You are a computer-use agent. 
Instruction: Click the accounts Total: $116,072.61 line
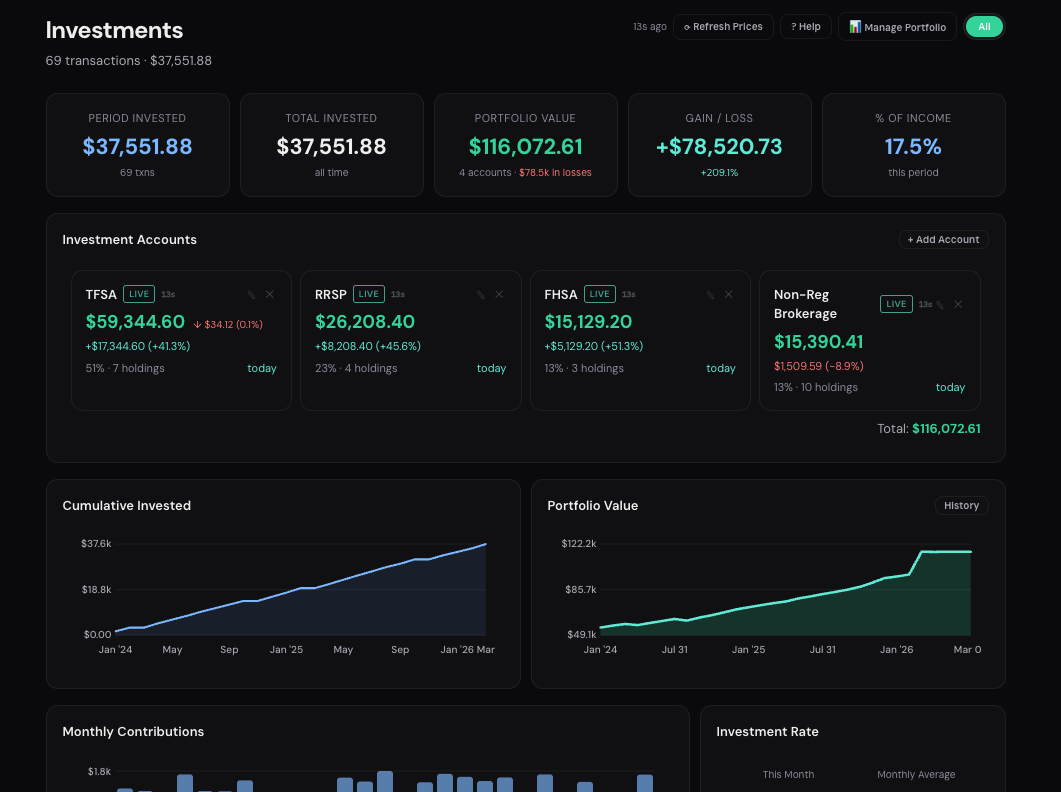click(x=928, y=428)
